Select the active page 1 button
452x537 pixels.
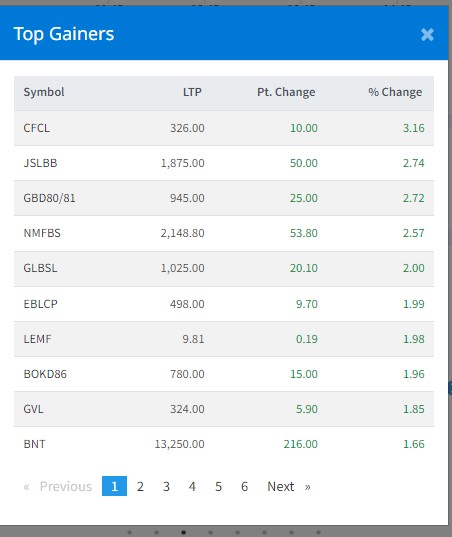click(114, 486)
